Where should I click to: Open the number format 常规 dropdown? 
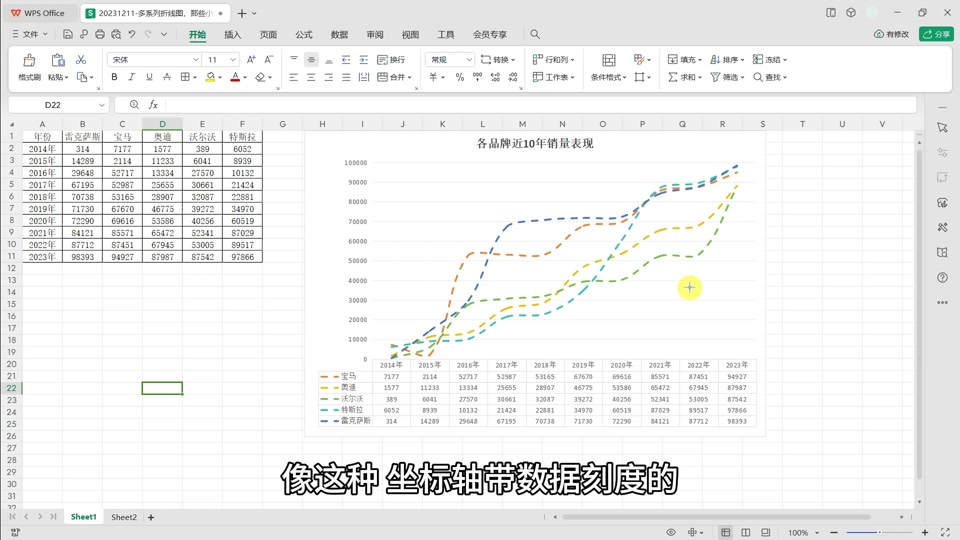click(469, 59)
